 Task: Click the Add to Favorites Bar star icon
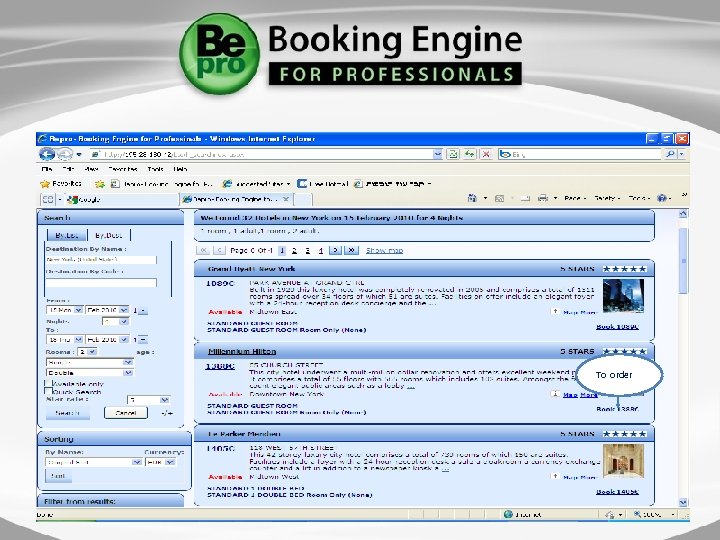100,184
